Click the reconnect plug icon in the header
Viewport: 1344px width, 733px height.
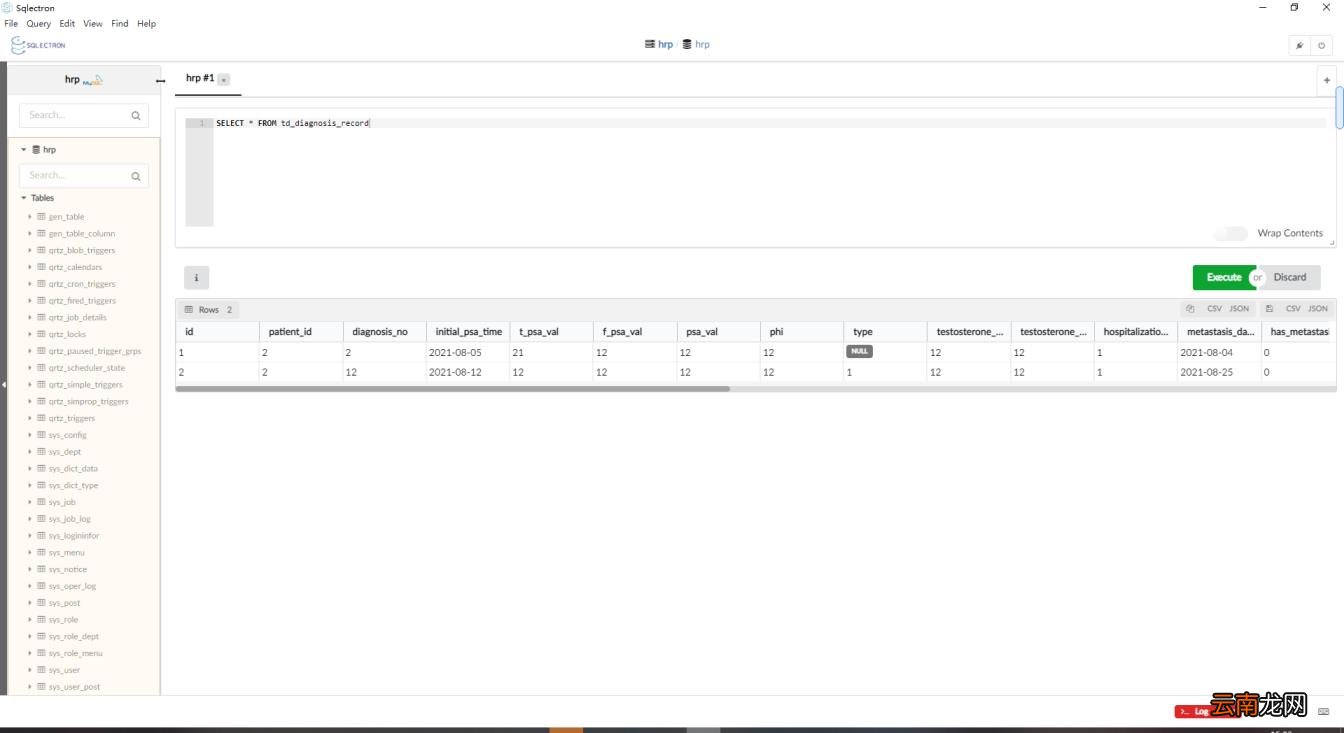[x=1299, y=45]
